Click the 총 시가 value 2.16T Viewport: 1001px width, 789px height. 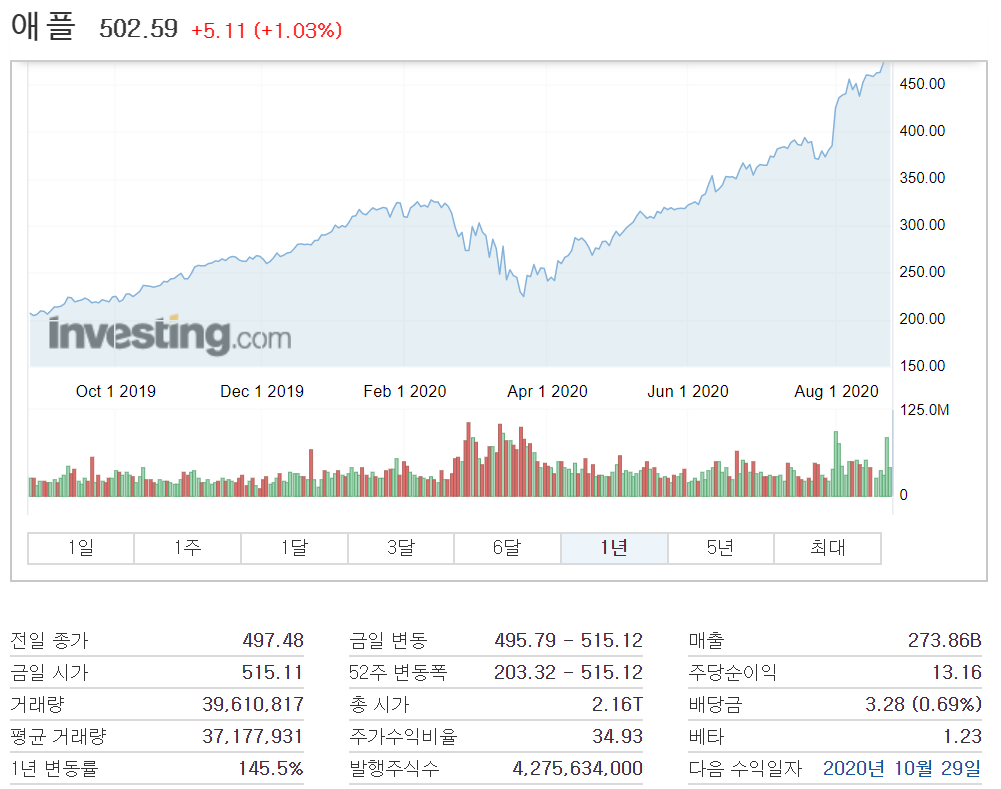(x=617, y=704)
